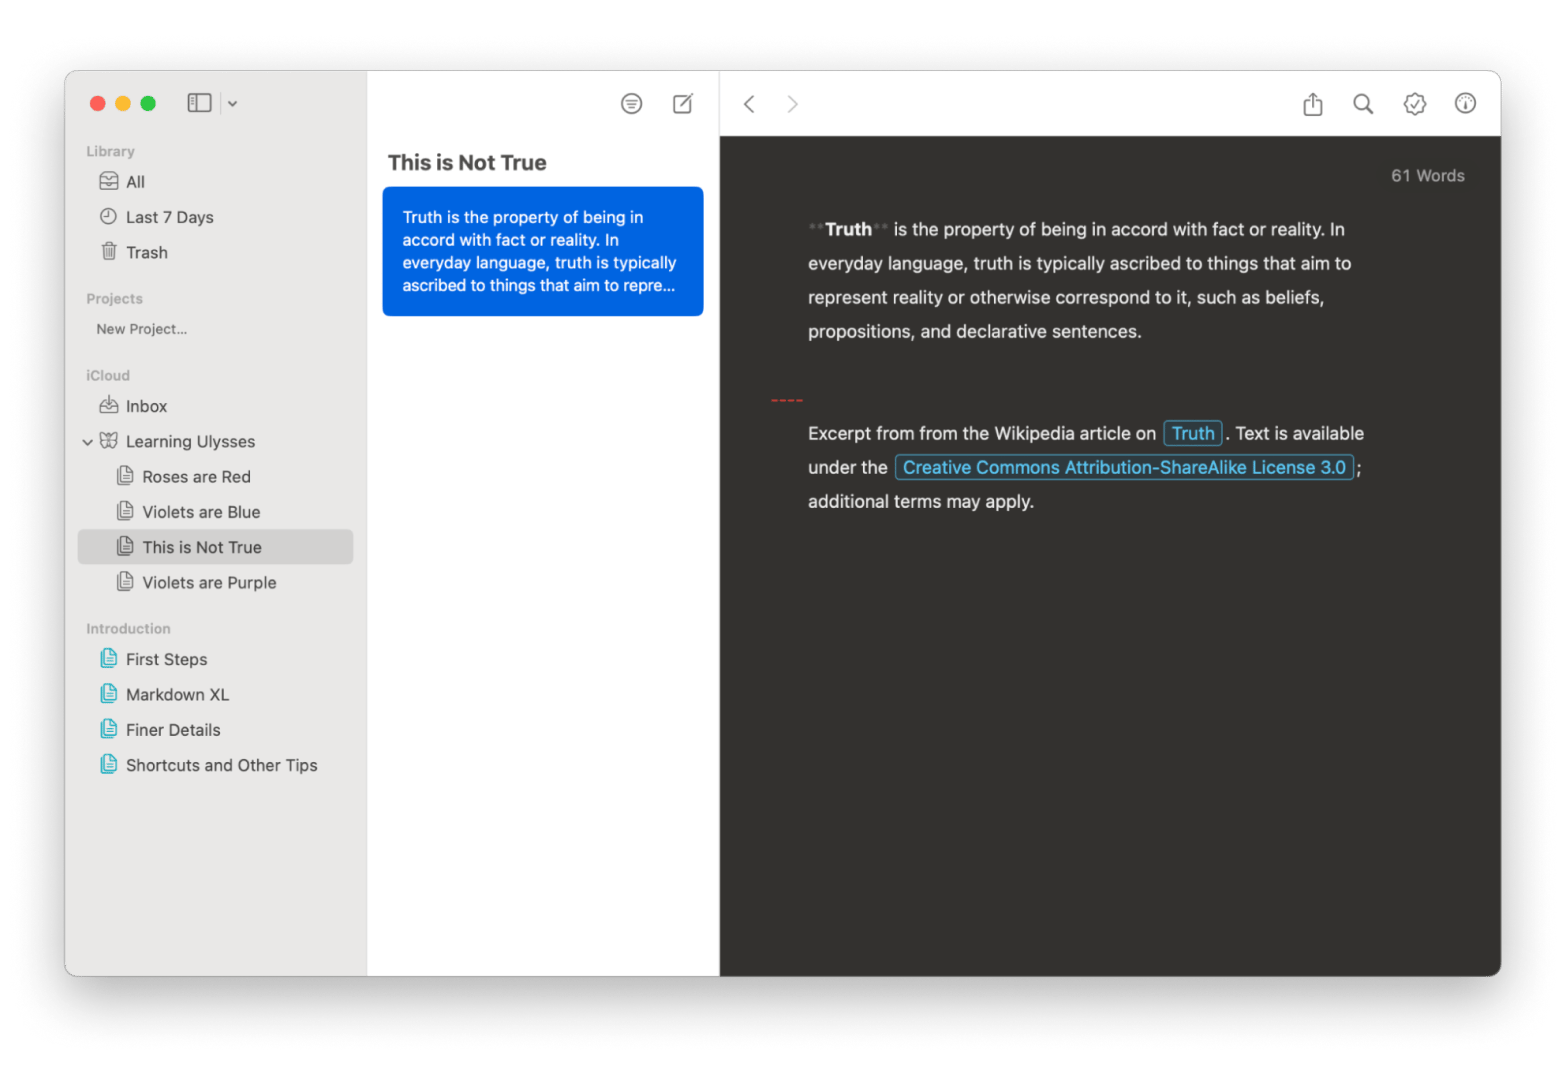Click New Project… in Projects

coord(141,329)
